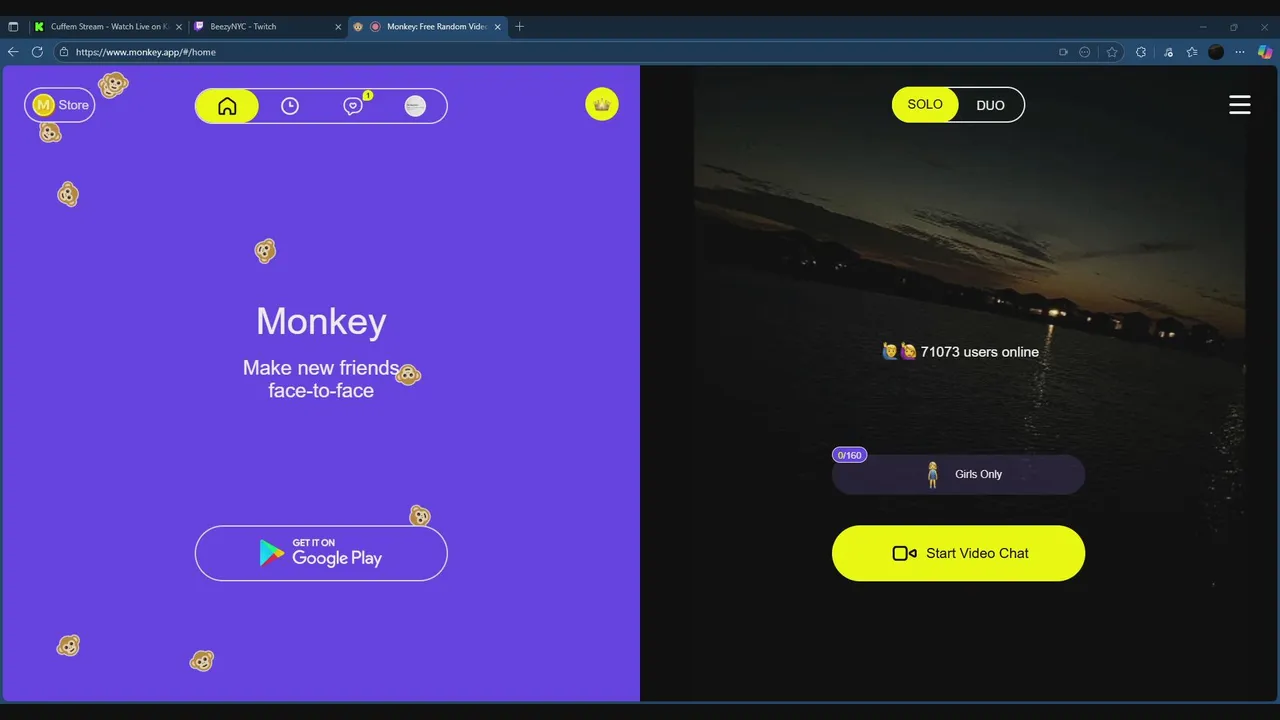Image resolution: width=1280 pixels, height=720 pixels.
Task: Open the browser Extensions icon
Action: (x=1141, y=52)
